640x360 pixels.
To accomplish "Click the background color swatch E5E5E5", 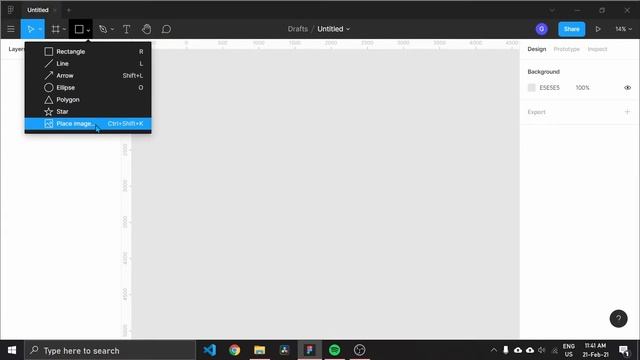I will pyautogui.click(x=531, y=88).
